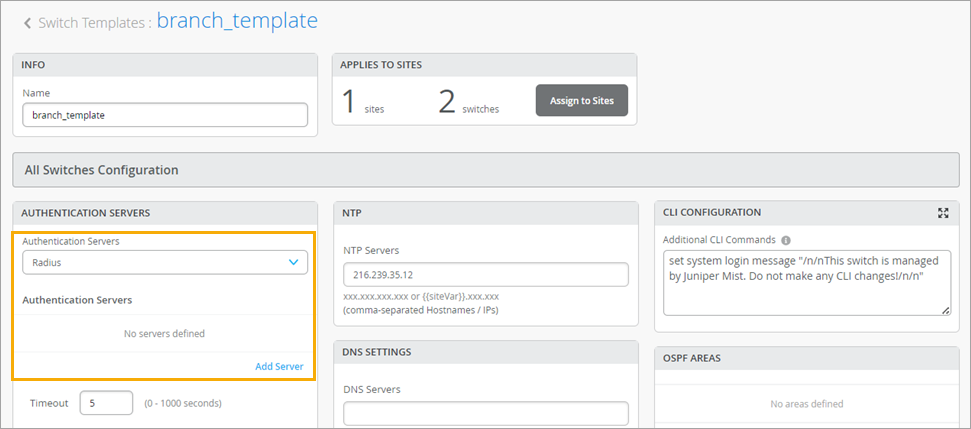Click the No areas defined text

click(806, 404)
